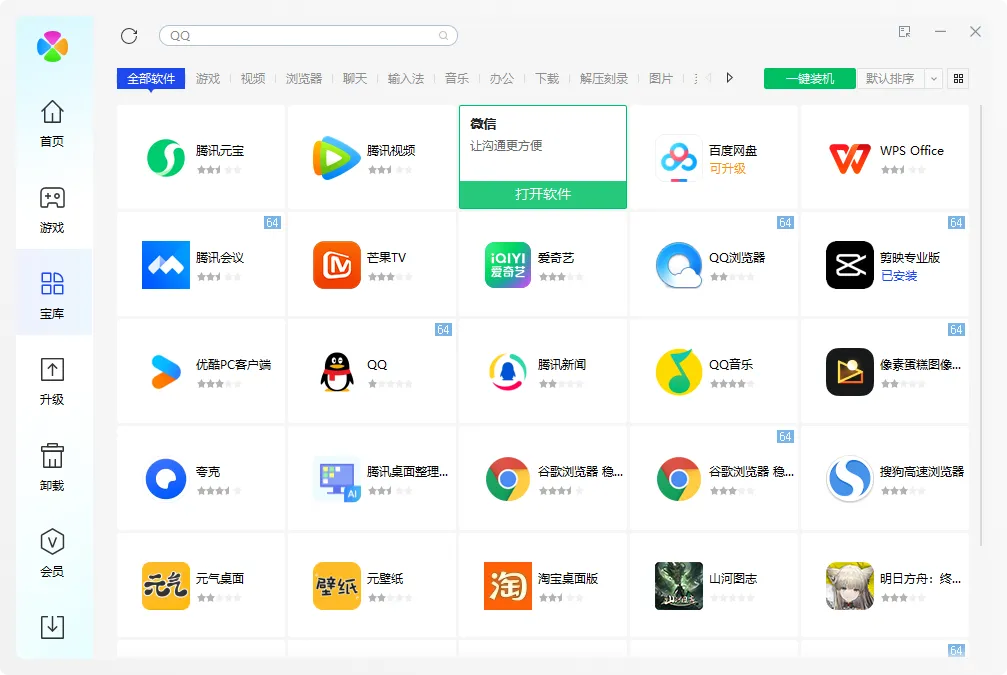1007x675 pixels.
Task: Click the 山河图志 game thumbnail
Action: click(x=679, y=586)
